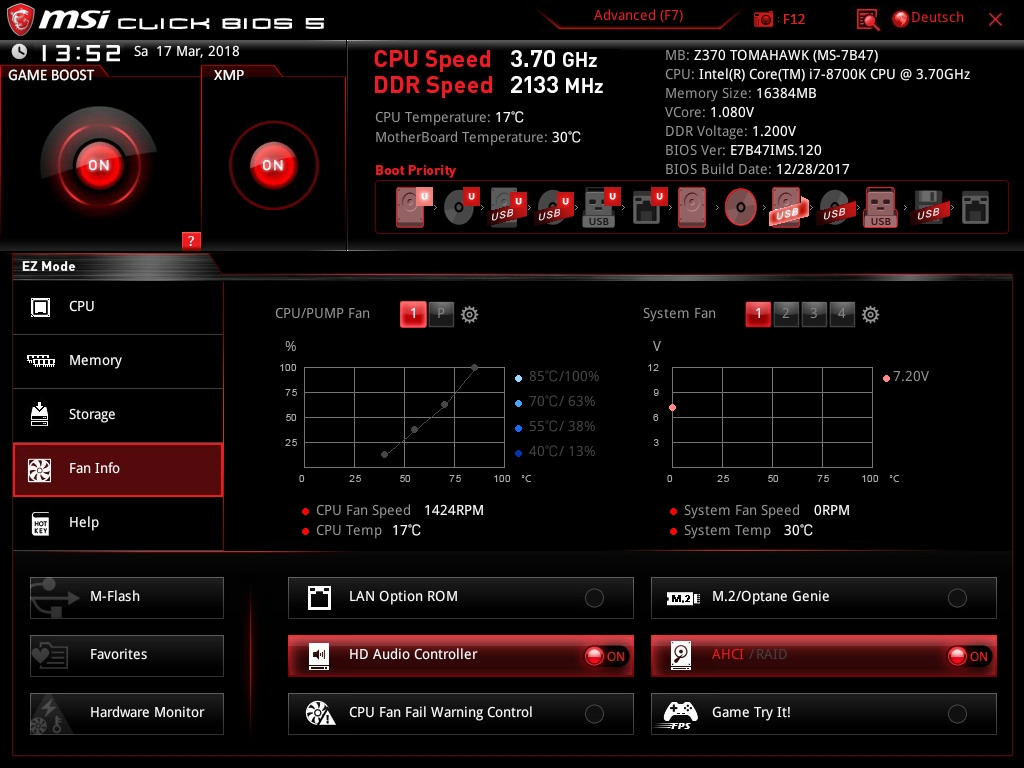Toggle AHCI / RAID mode switch
This screenshot has width=1024, height=768.
968,656
